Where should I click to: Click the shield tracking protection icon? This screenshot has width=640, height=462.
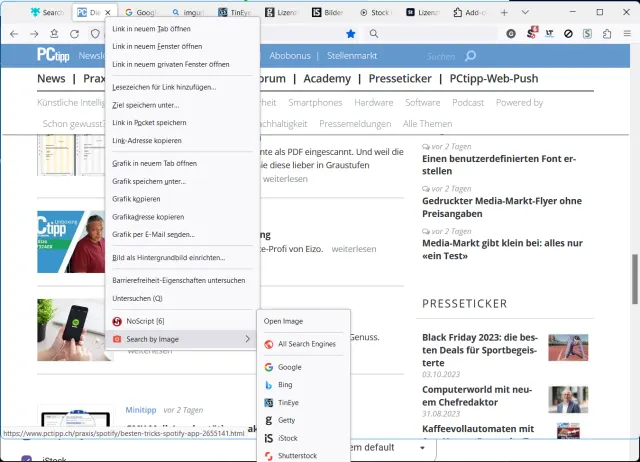95,34
